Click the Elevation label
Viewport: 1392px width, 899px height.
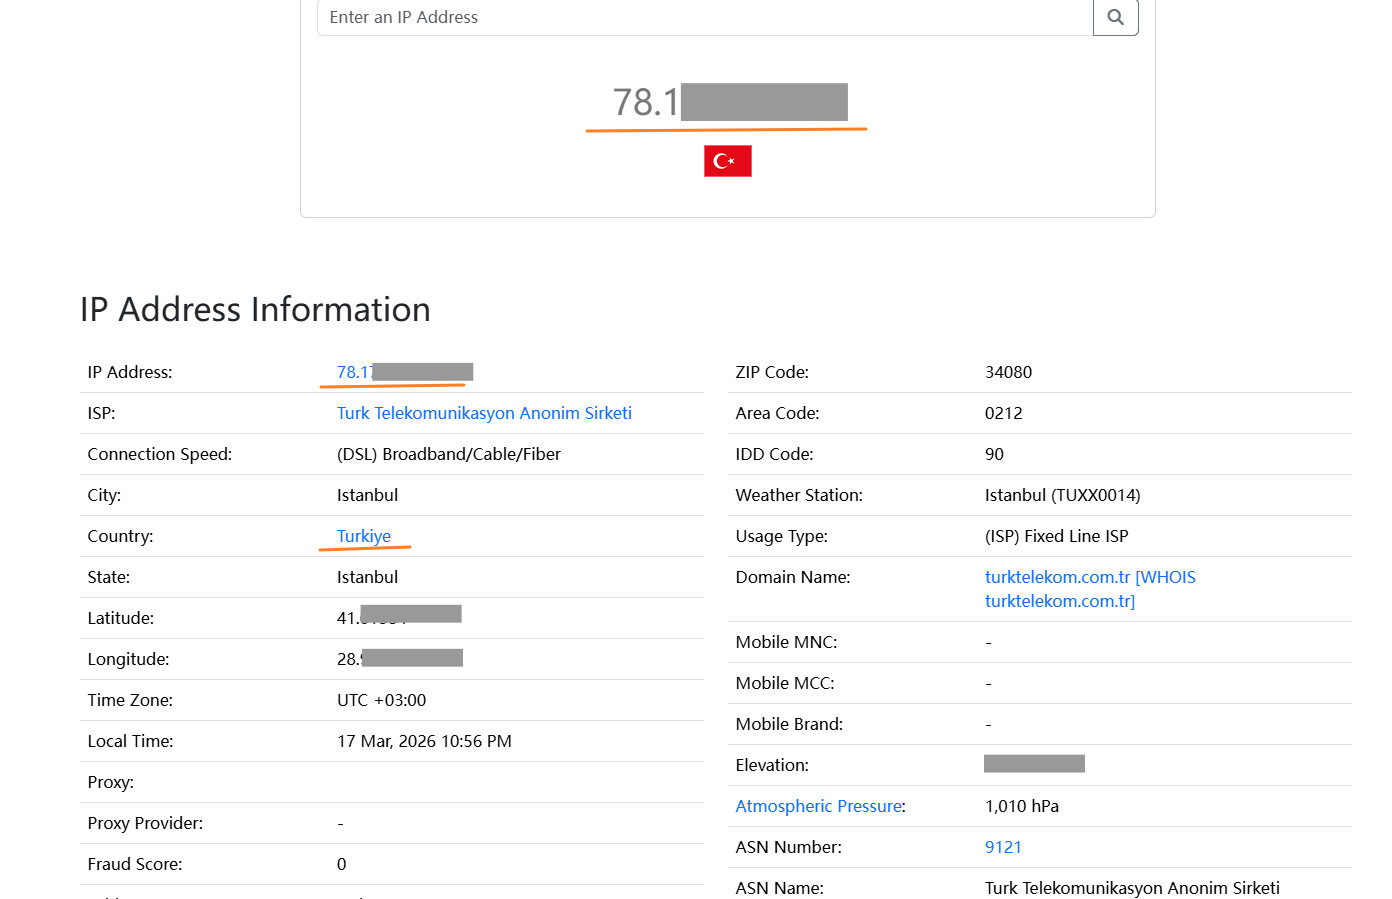pyautogui.click(x=772, y=765)
